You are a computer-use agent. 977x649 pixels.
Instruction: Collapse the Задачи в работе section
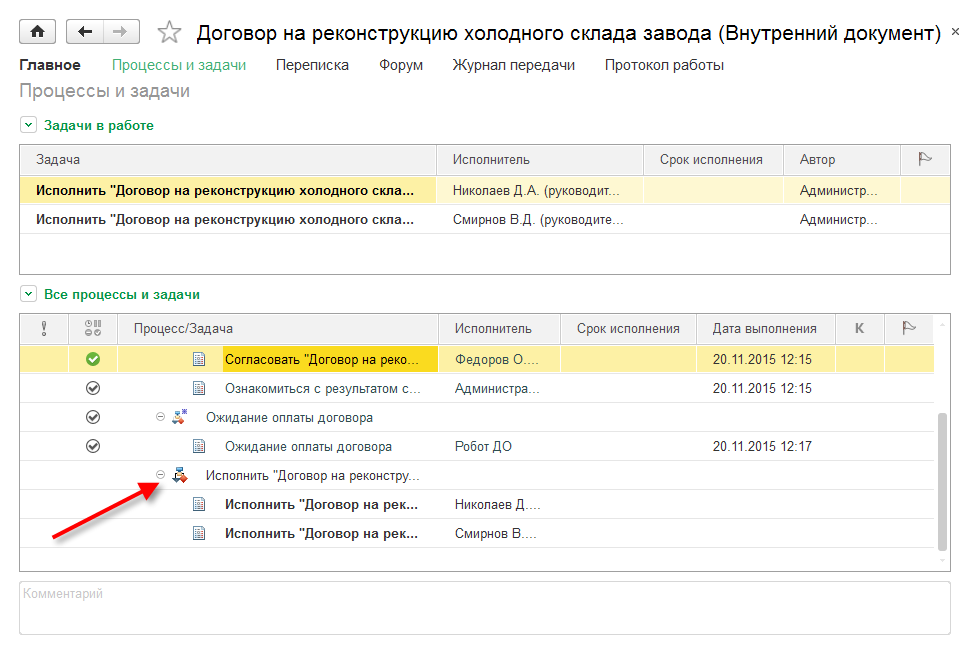28,125
